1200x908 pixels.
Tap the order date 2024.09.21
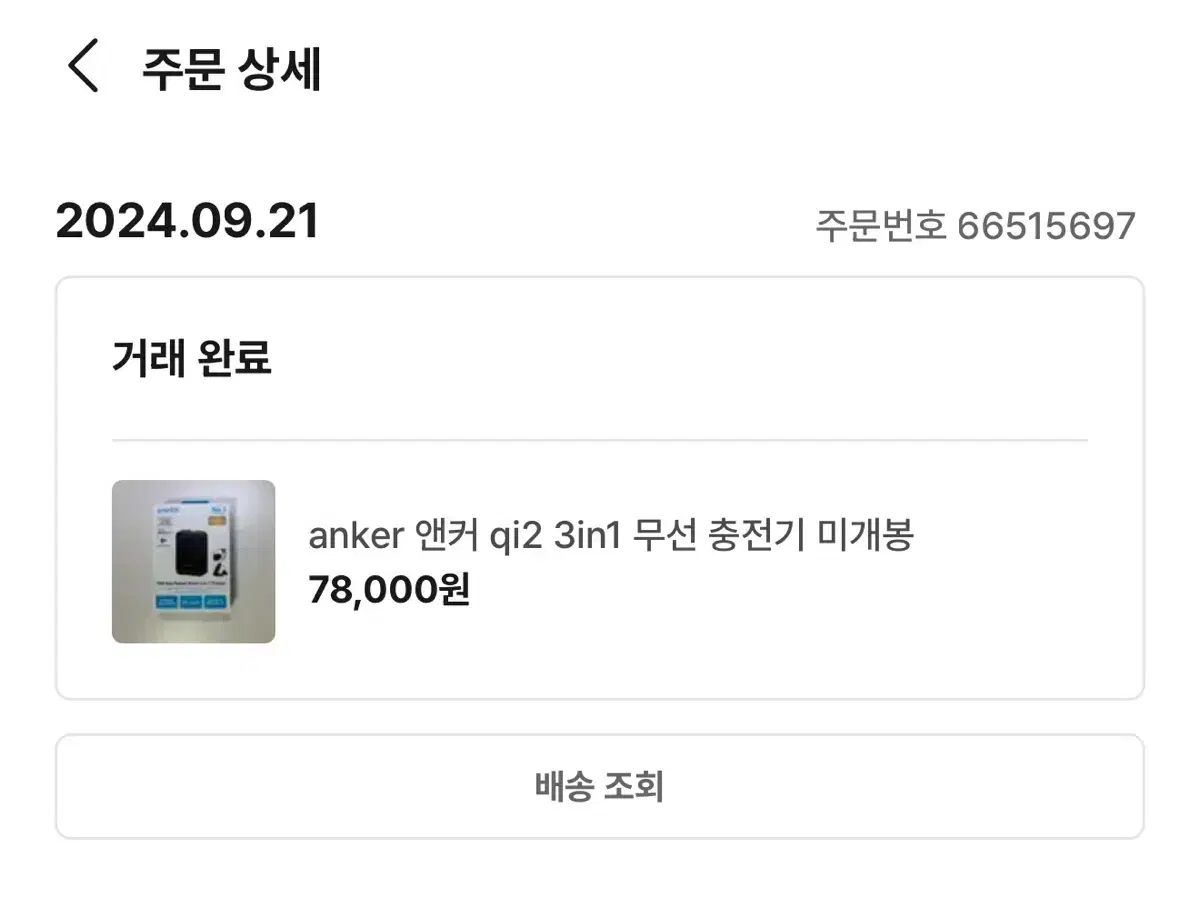(x=187, y=222)
